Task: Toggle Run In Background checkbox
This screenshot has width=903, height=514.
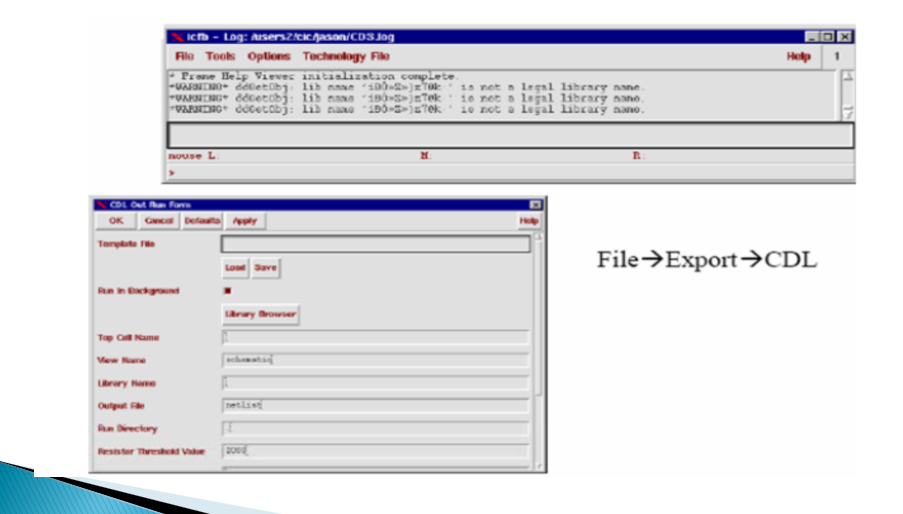Action: click(227, 291)
